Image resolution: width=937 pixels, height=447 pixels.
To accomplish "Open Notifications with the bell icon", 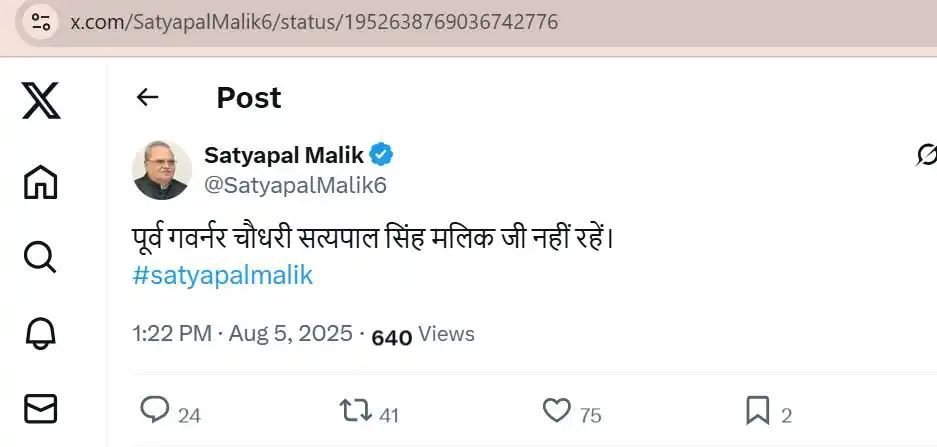I will [x=40, y=331].
